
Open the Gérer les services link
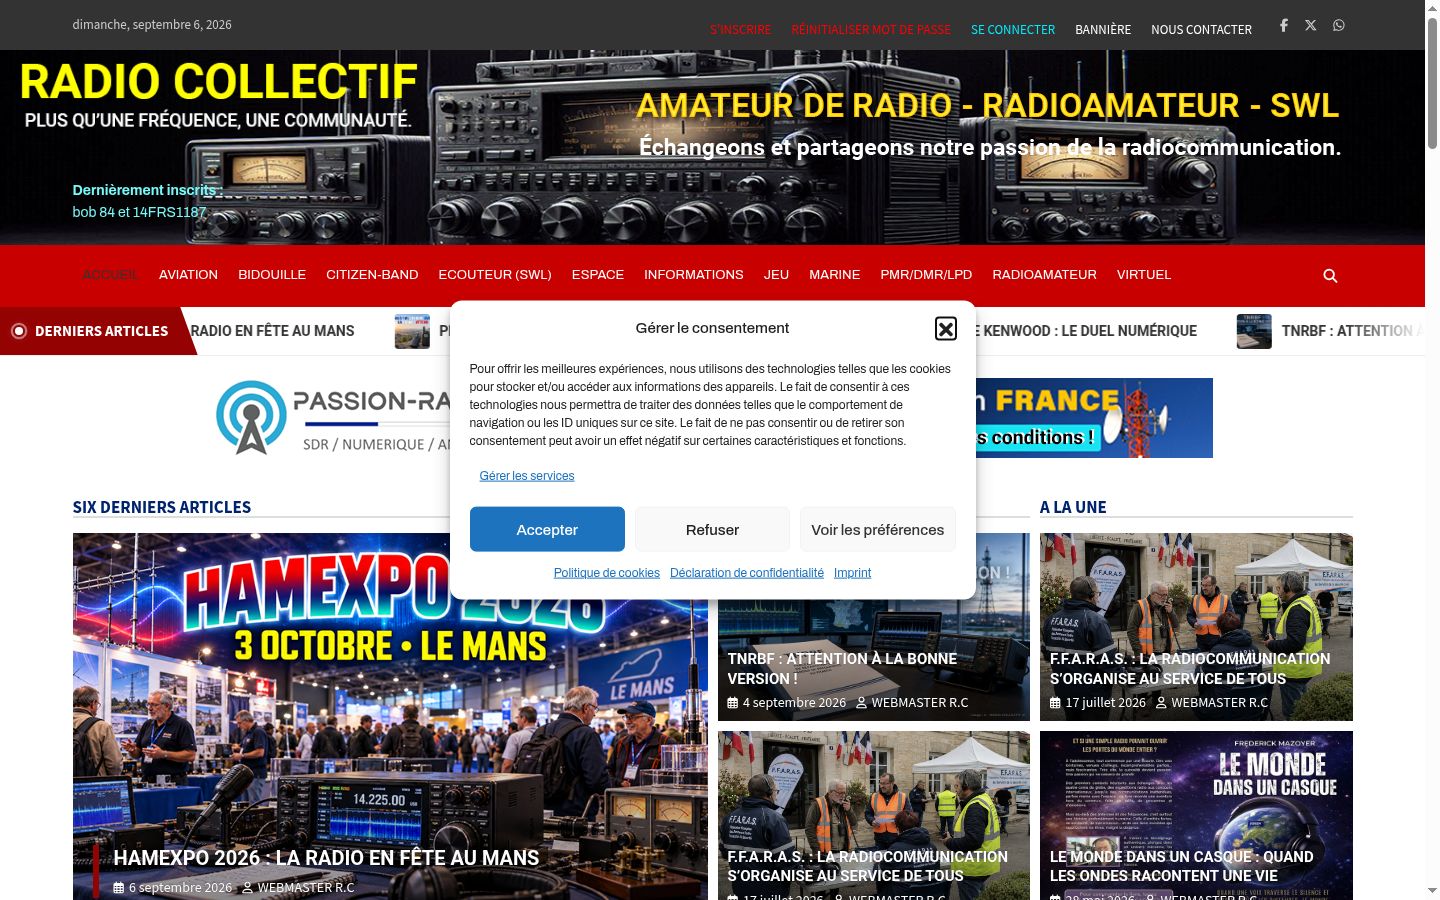527,476
